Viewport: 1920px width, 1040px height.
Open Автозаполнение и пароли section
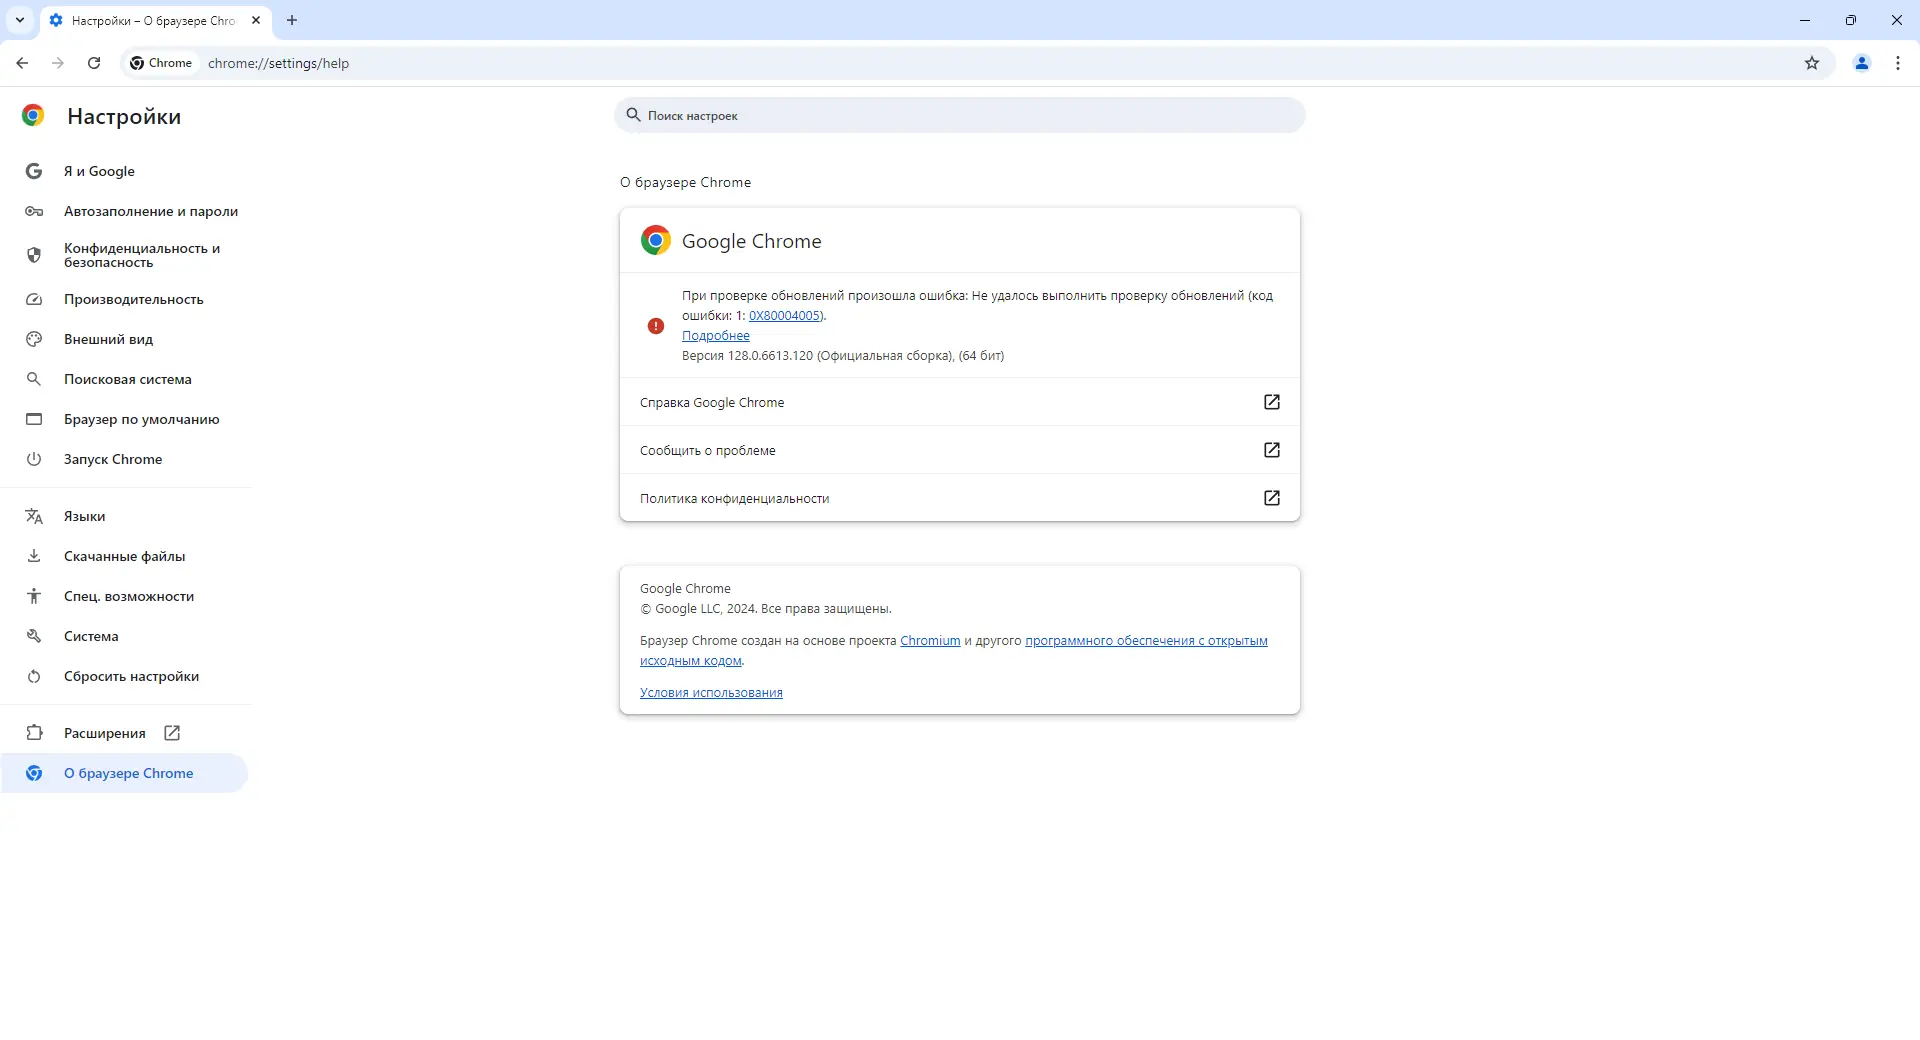point(126,211)
